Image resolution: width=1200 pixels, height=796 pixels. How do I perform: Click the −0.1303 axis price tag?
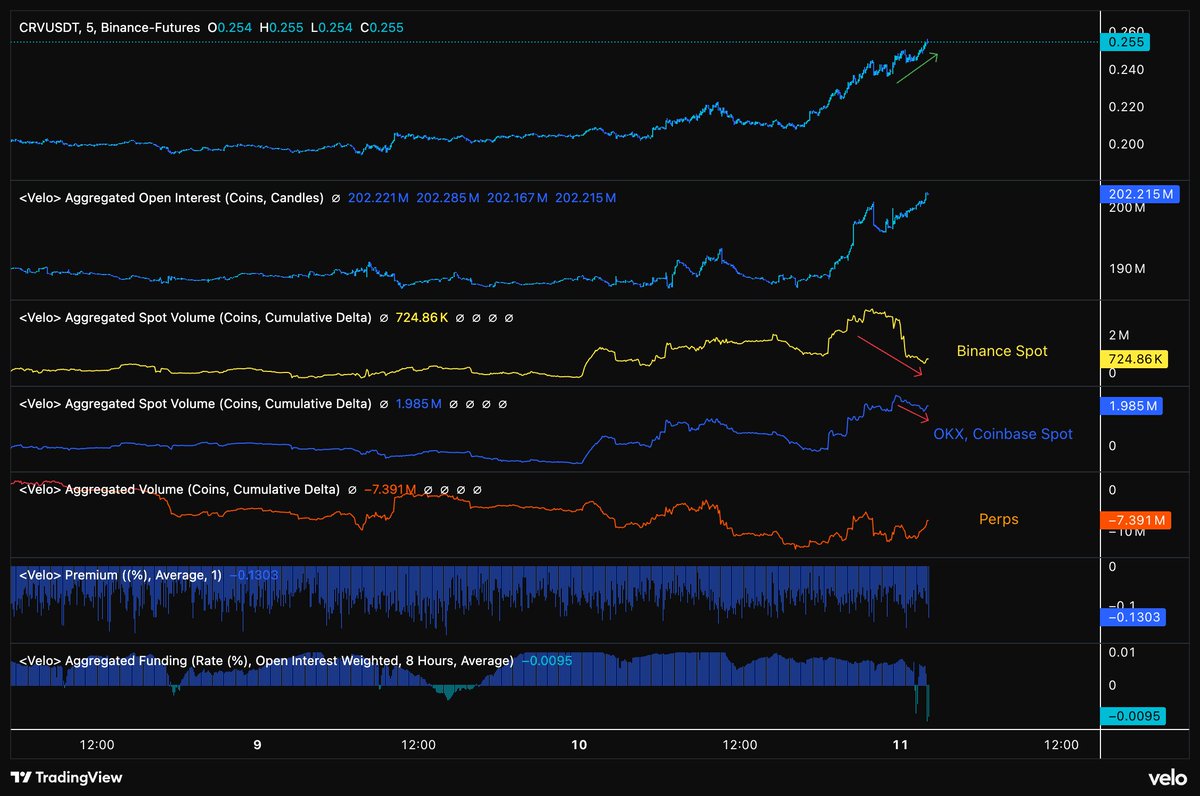(x=1131, y=618)
